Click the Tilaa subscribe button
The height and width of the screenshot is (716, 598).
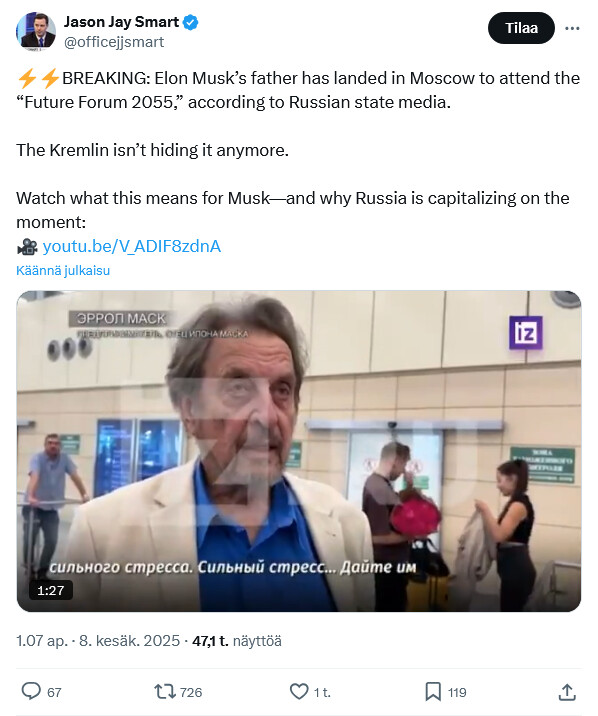click(521, 28)
